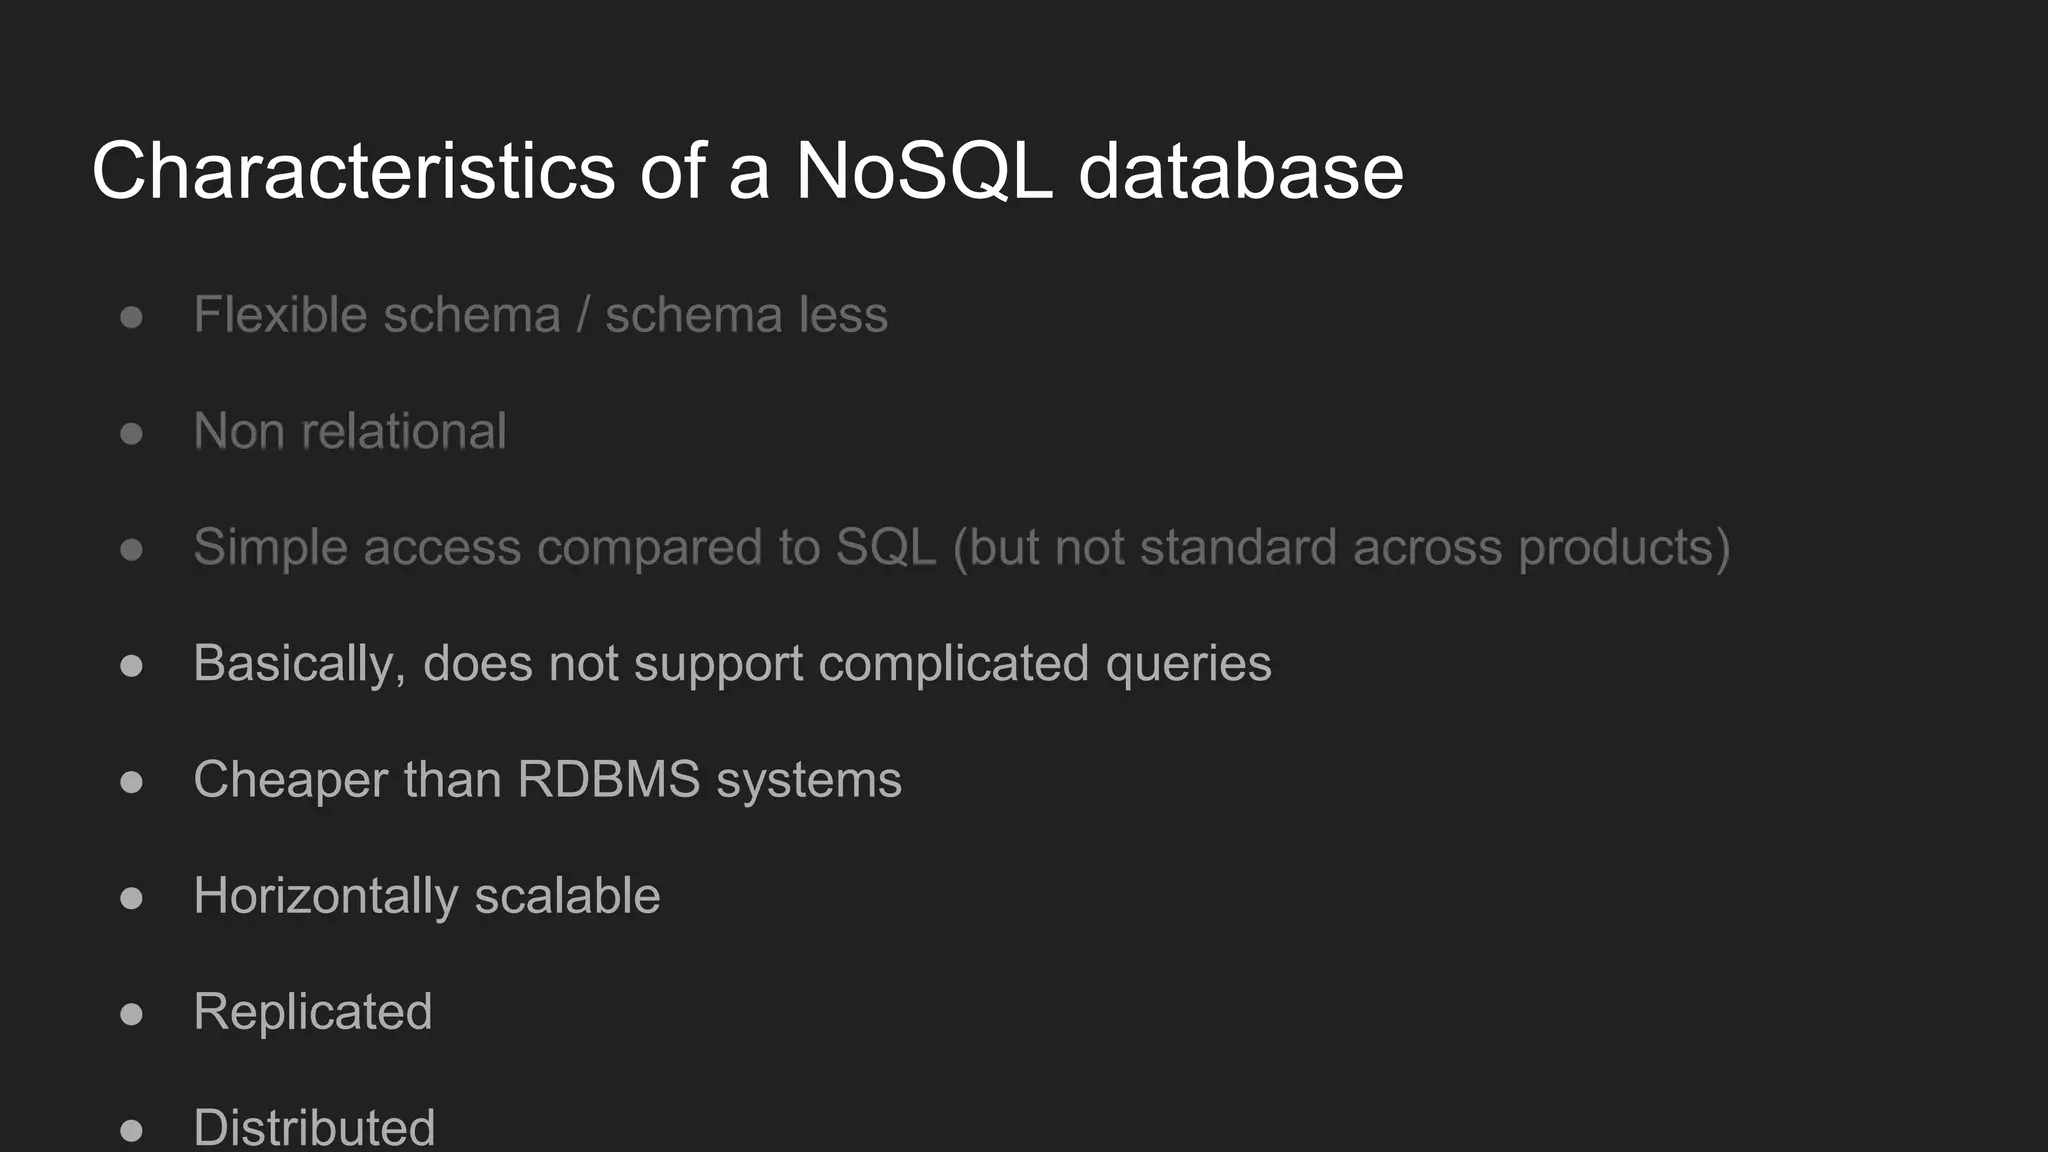2048x1152 pixels.
Task: Click the bullet dot beside 'Cheaper than RDBMS'
Action: tap(131, 781)
